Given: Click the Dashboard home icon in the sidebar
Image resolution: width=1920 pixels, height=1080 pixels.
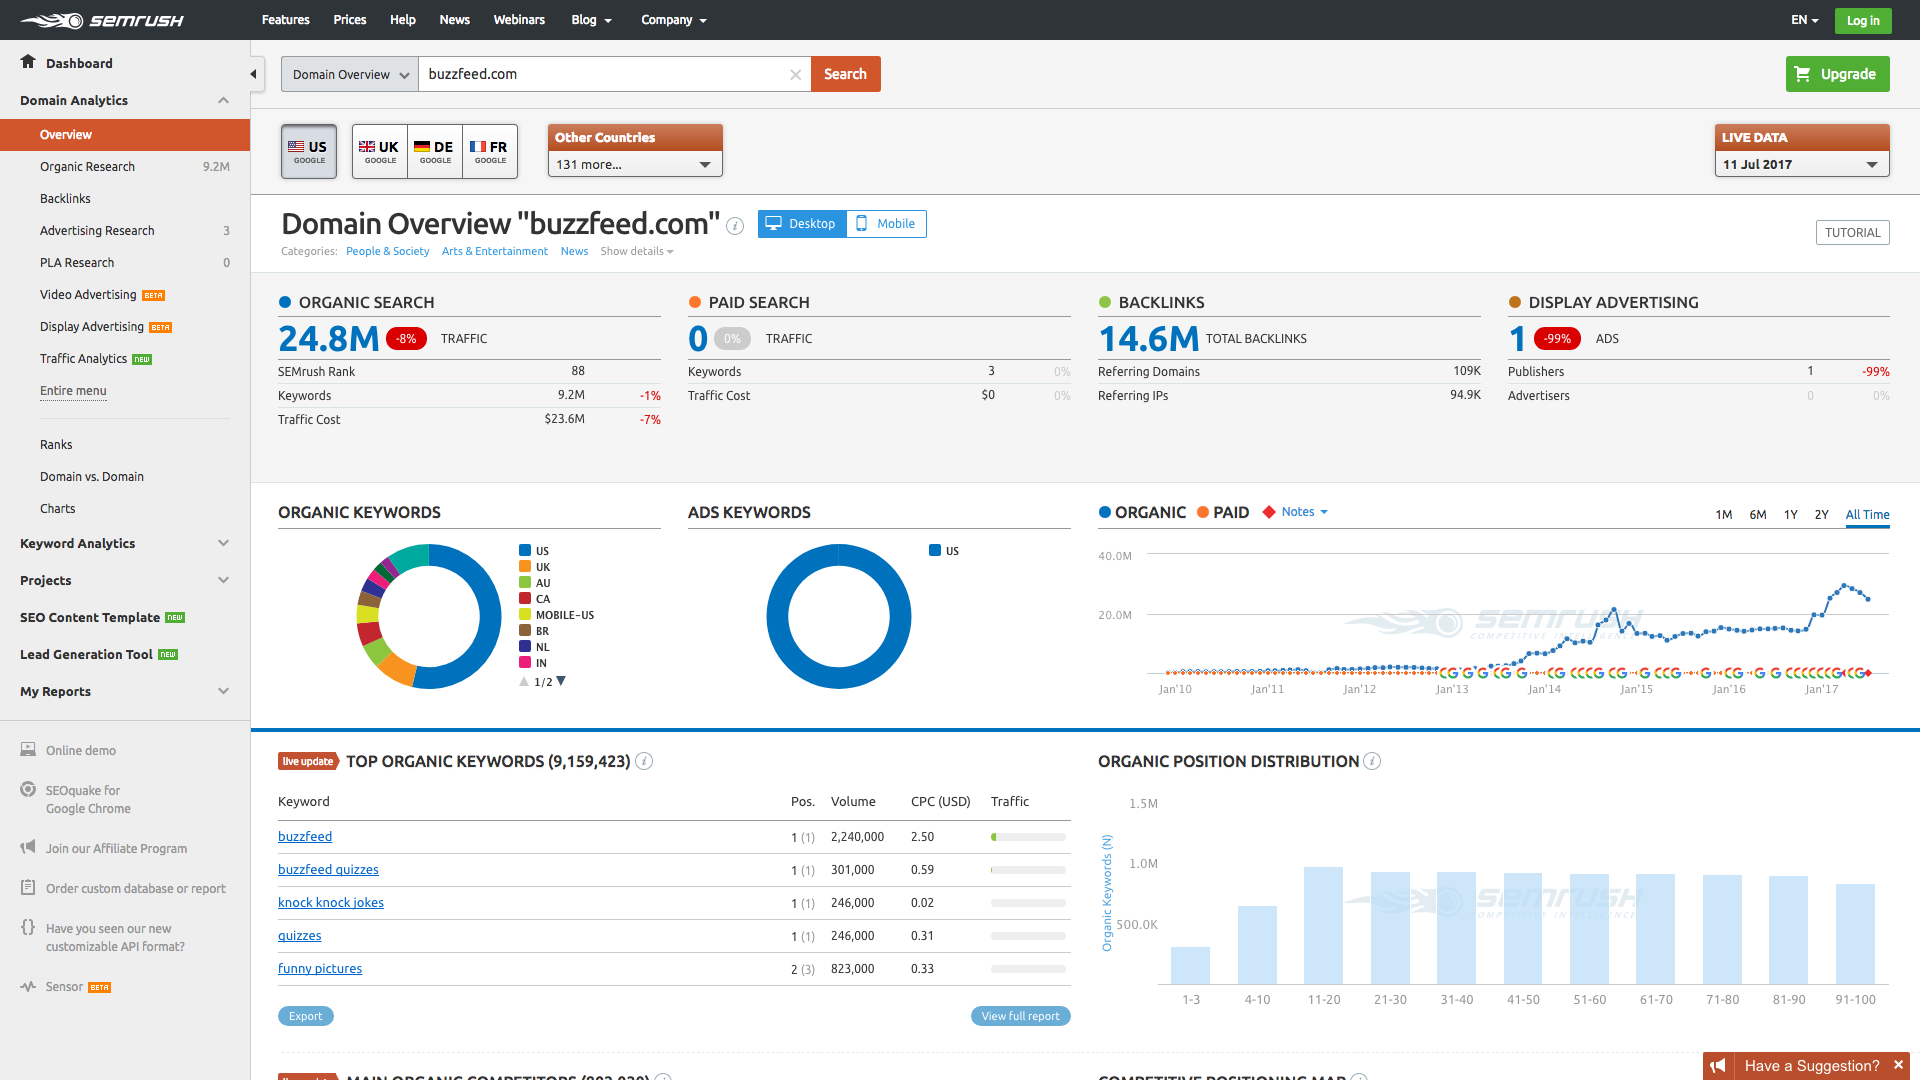Looking at the screenshot, I should (28, 62).
